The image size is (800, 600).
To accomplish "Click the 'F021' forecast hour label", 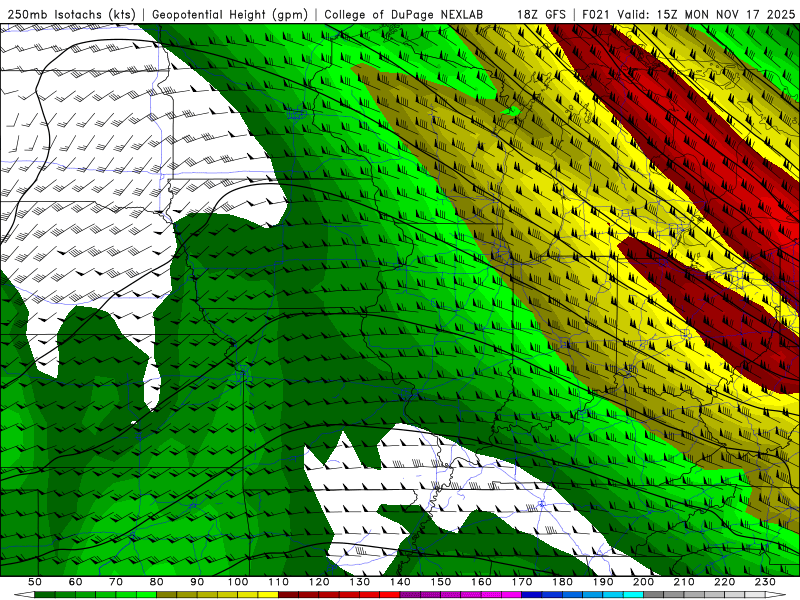I will coord(596,15).
